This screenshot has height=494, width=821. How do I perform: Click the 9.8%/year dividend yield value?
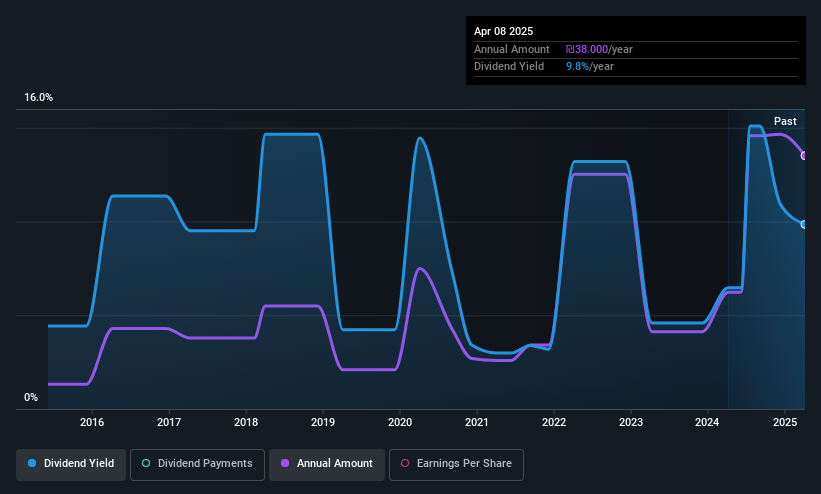click(x=590, y=66)
